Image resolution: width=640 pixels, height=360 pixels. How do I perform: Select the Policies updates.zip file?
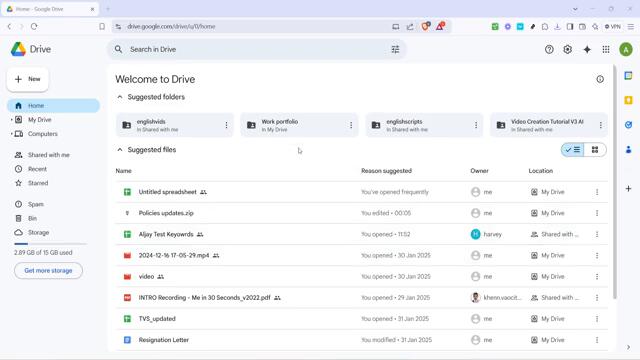click(362, 213)
